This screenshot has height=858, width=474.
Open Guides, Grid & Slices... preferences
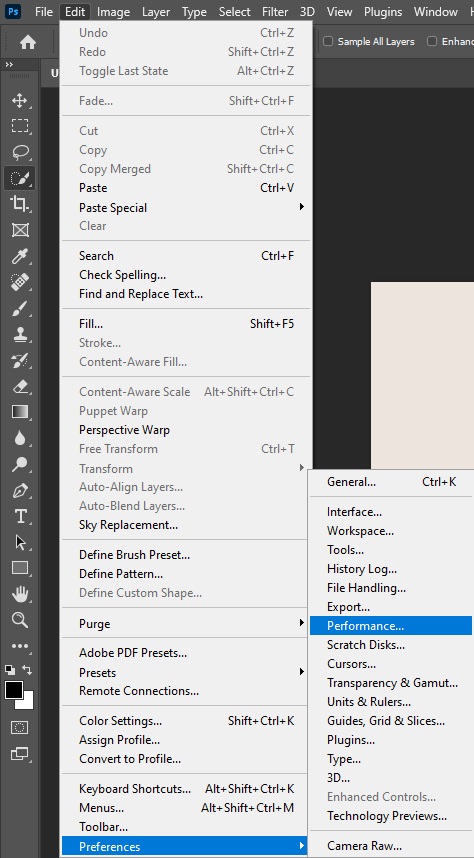click(x=391, y=721)
